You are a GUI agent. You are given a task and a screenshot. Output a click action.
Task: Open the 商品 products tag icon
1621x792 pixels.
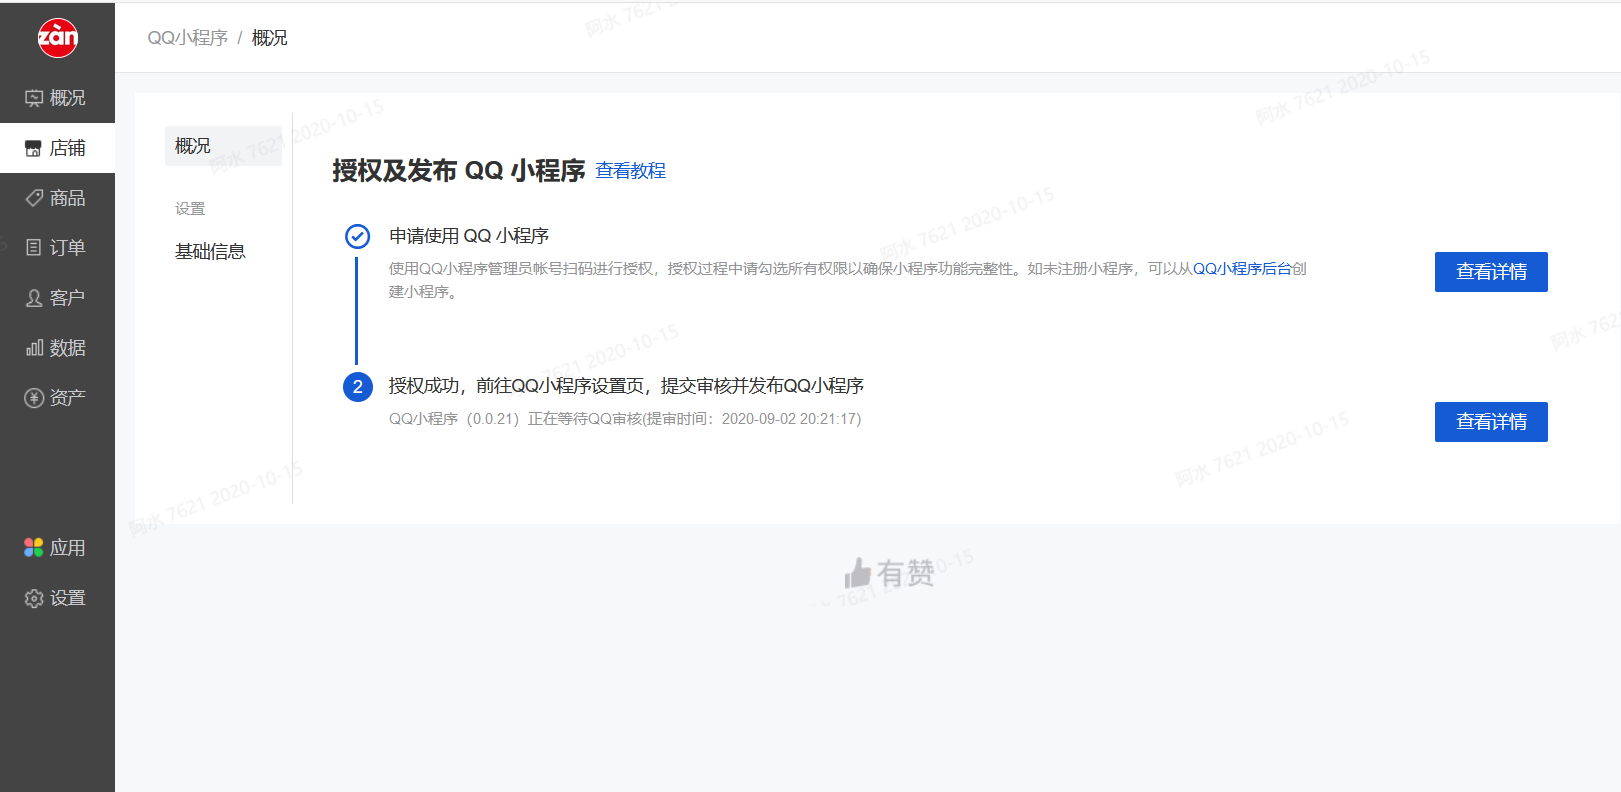34,198
